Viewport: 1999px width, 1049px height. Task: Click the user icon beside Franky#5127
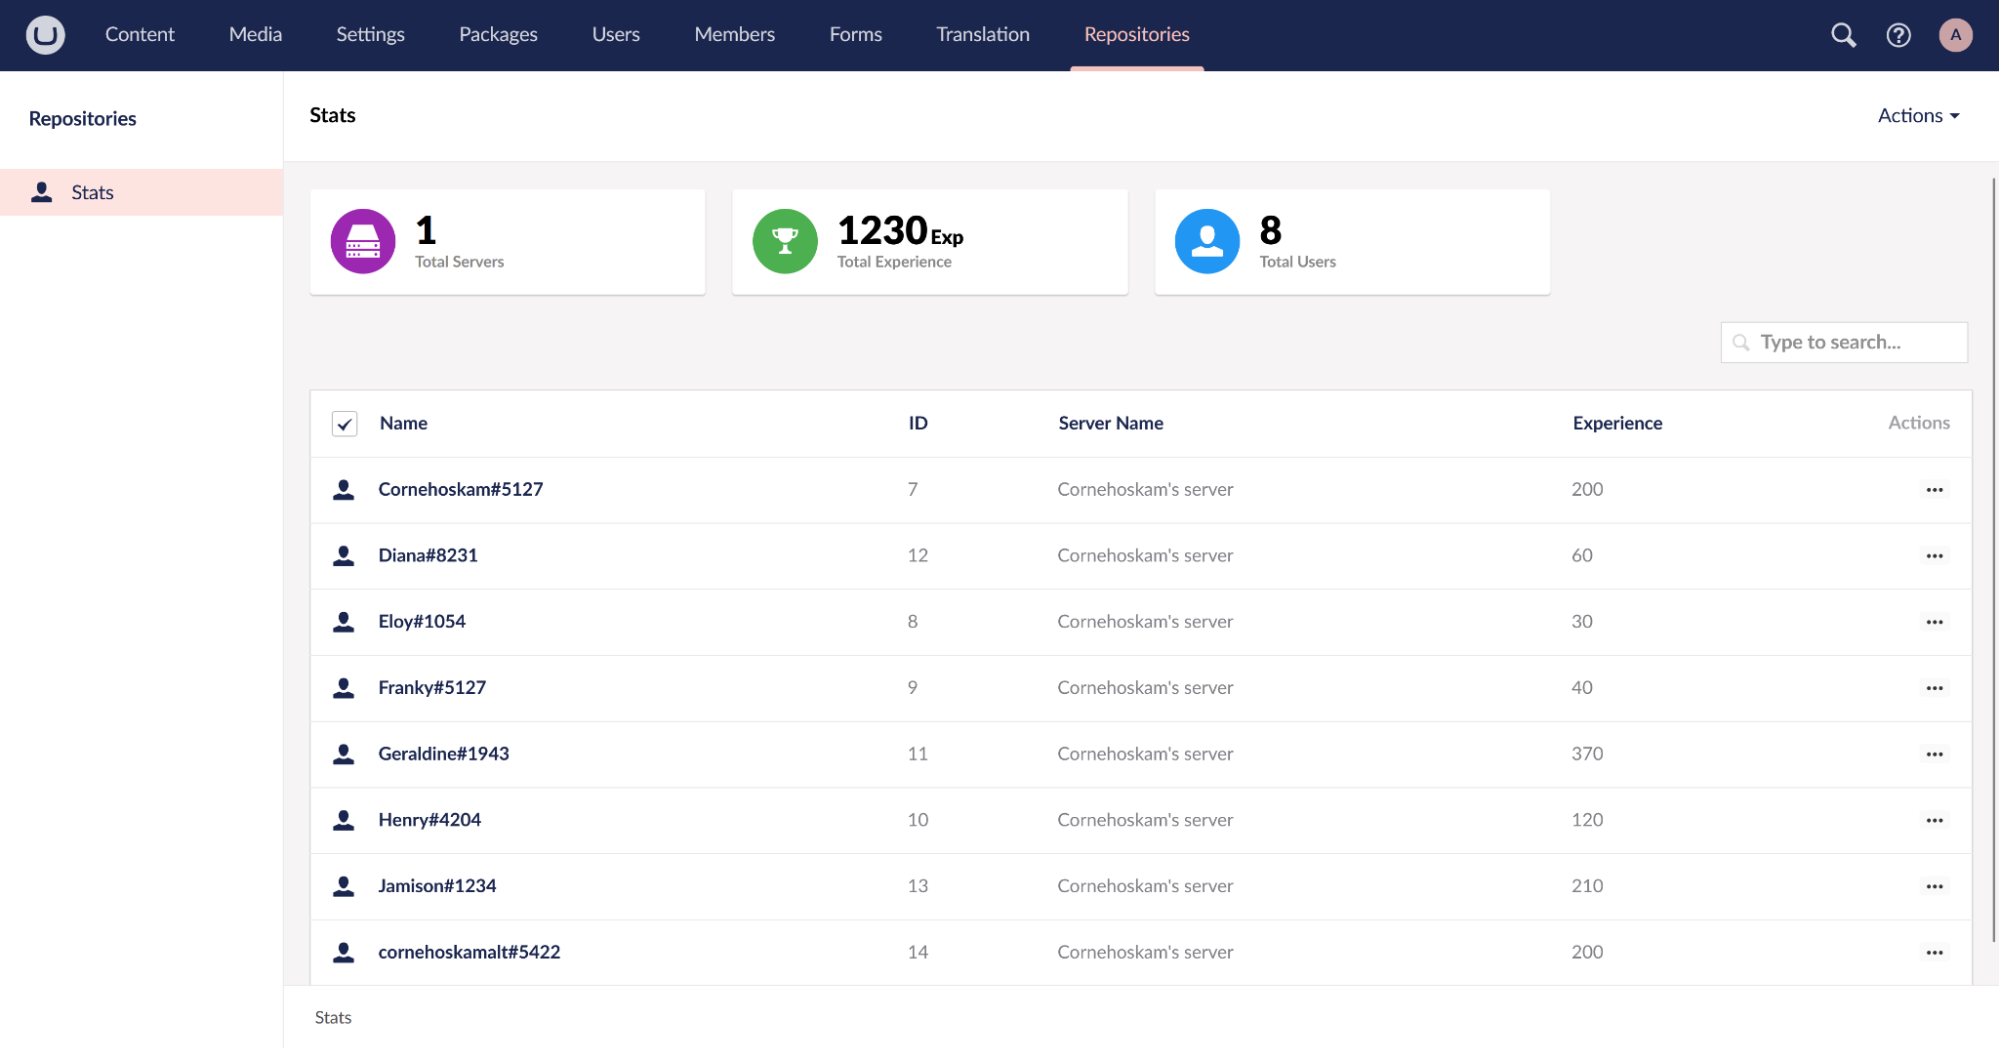343,687
